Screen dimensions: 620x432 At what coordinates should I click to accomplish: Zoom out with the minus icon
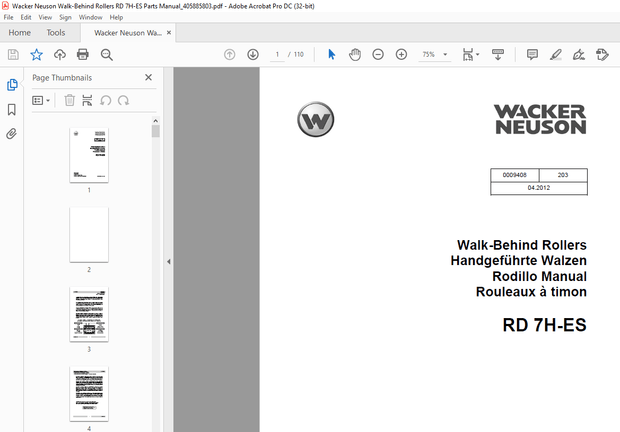point(378,55)
